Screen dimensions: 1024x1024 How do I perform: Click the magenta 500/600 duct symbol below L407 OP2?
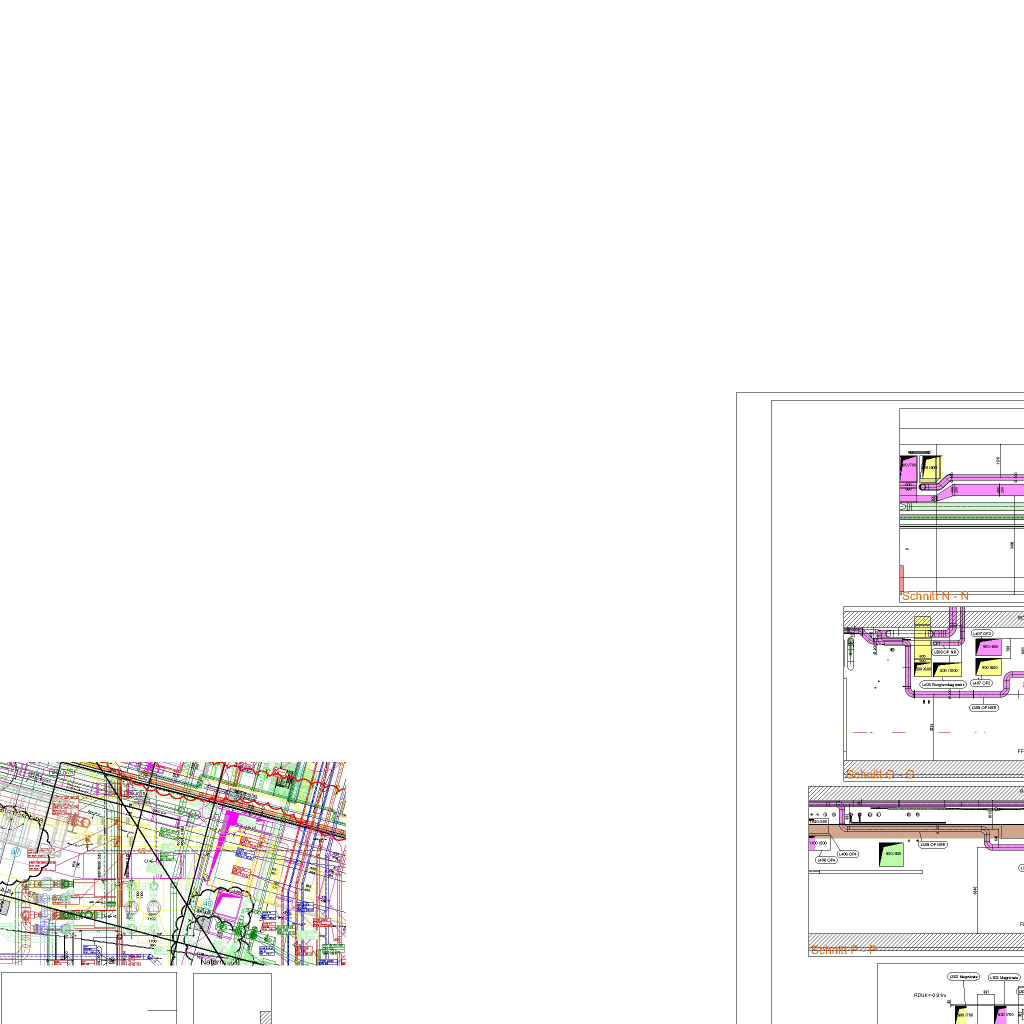pos(988,647)
